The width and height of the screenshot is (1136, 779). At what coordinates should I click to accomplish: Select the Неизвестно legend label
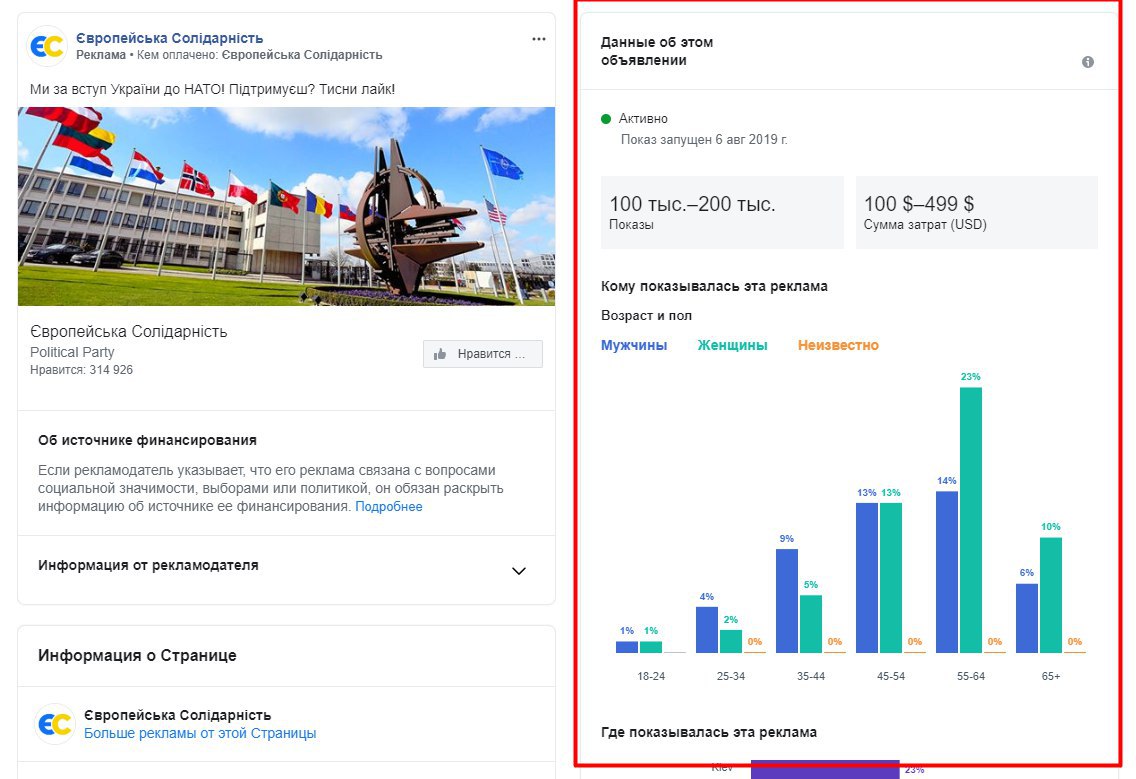[838, 345]
